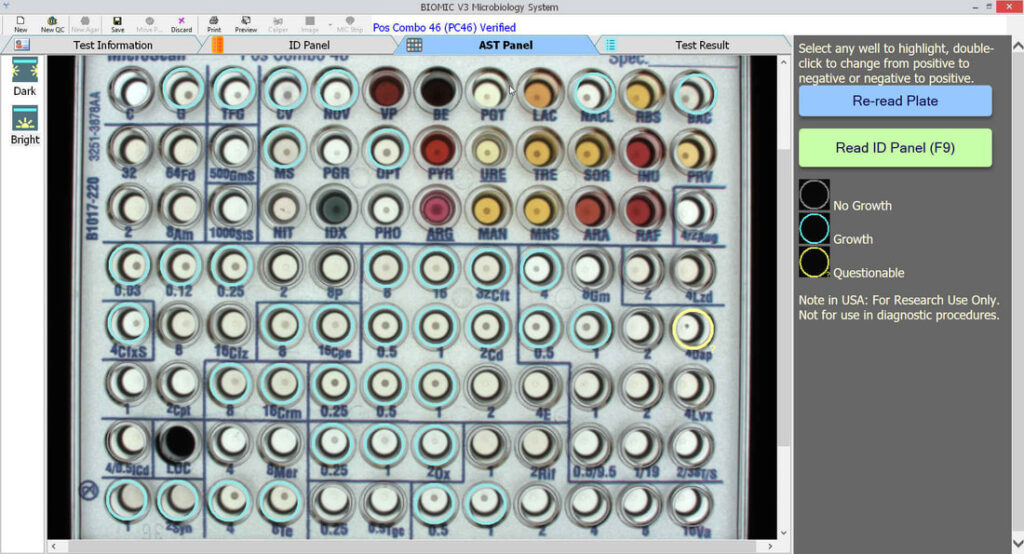Select the NACL well
The width and height of the screenshot is (1024, 554).
pos(591,93)
